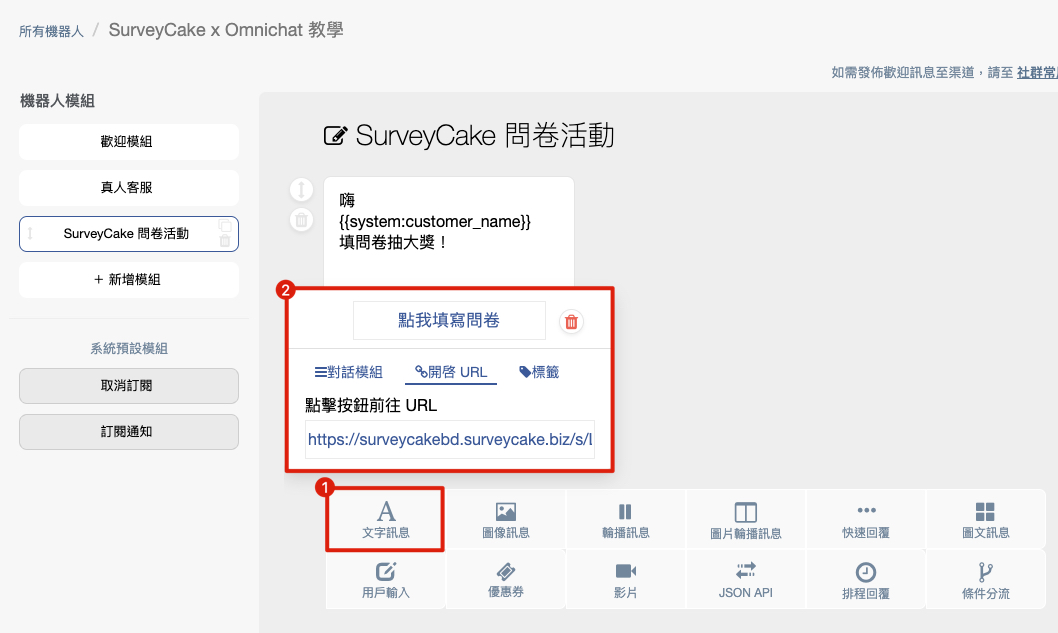1058x633 pixels.
Task: Add a 輪播訊息 carousel message
Action: pos(625,520)
